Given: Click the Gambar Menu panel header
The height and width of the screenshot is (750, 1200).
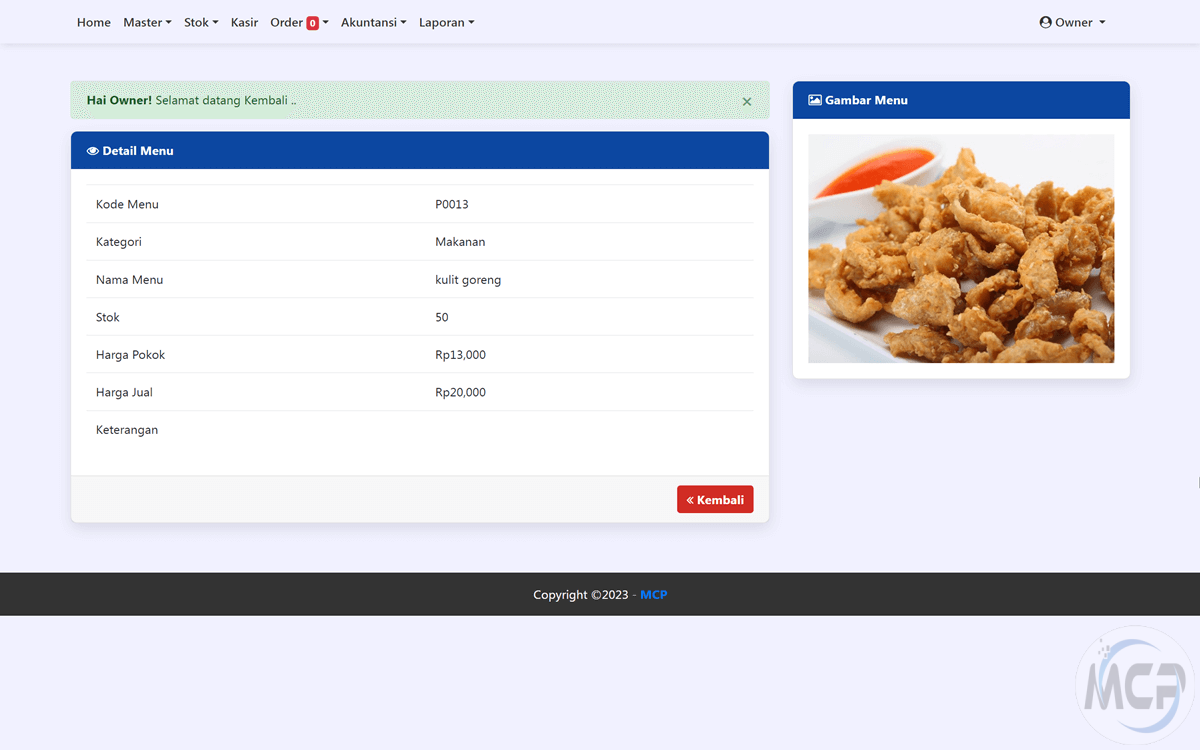Looking at the screenshot, I should [961, 100].
